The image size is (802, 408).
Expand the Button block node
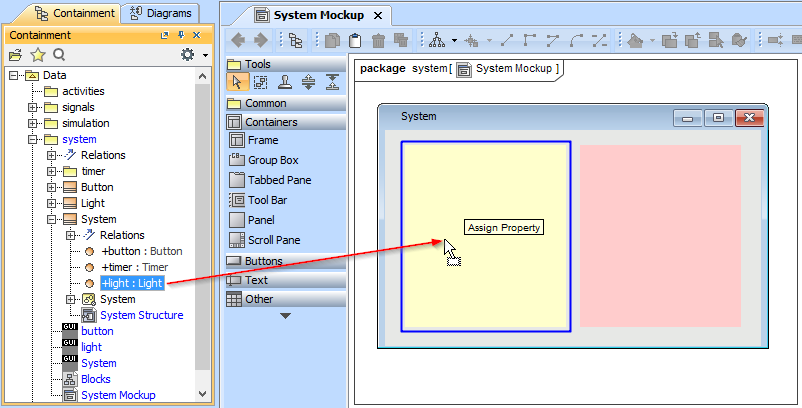tap(51, 187)
